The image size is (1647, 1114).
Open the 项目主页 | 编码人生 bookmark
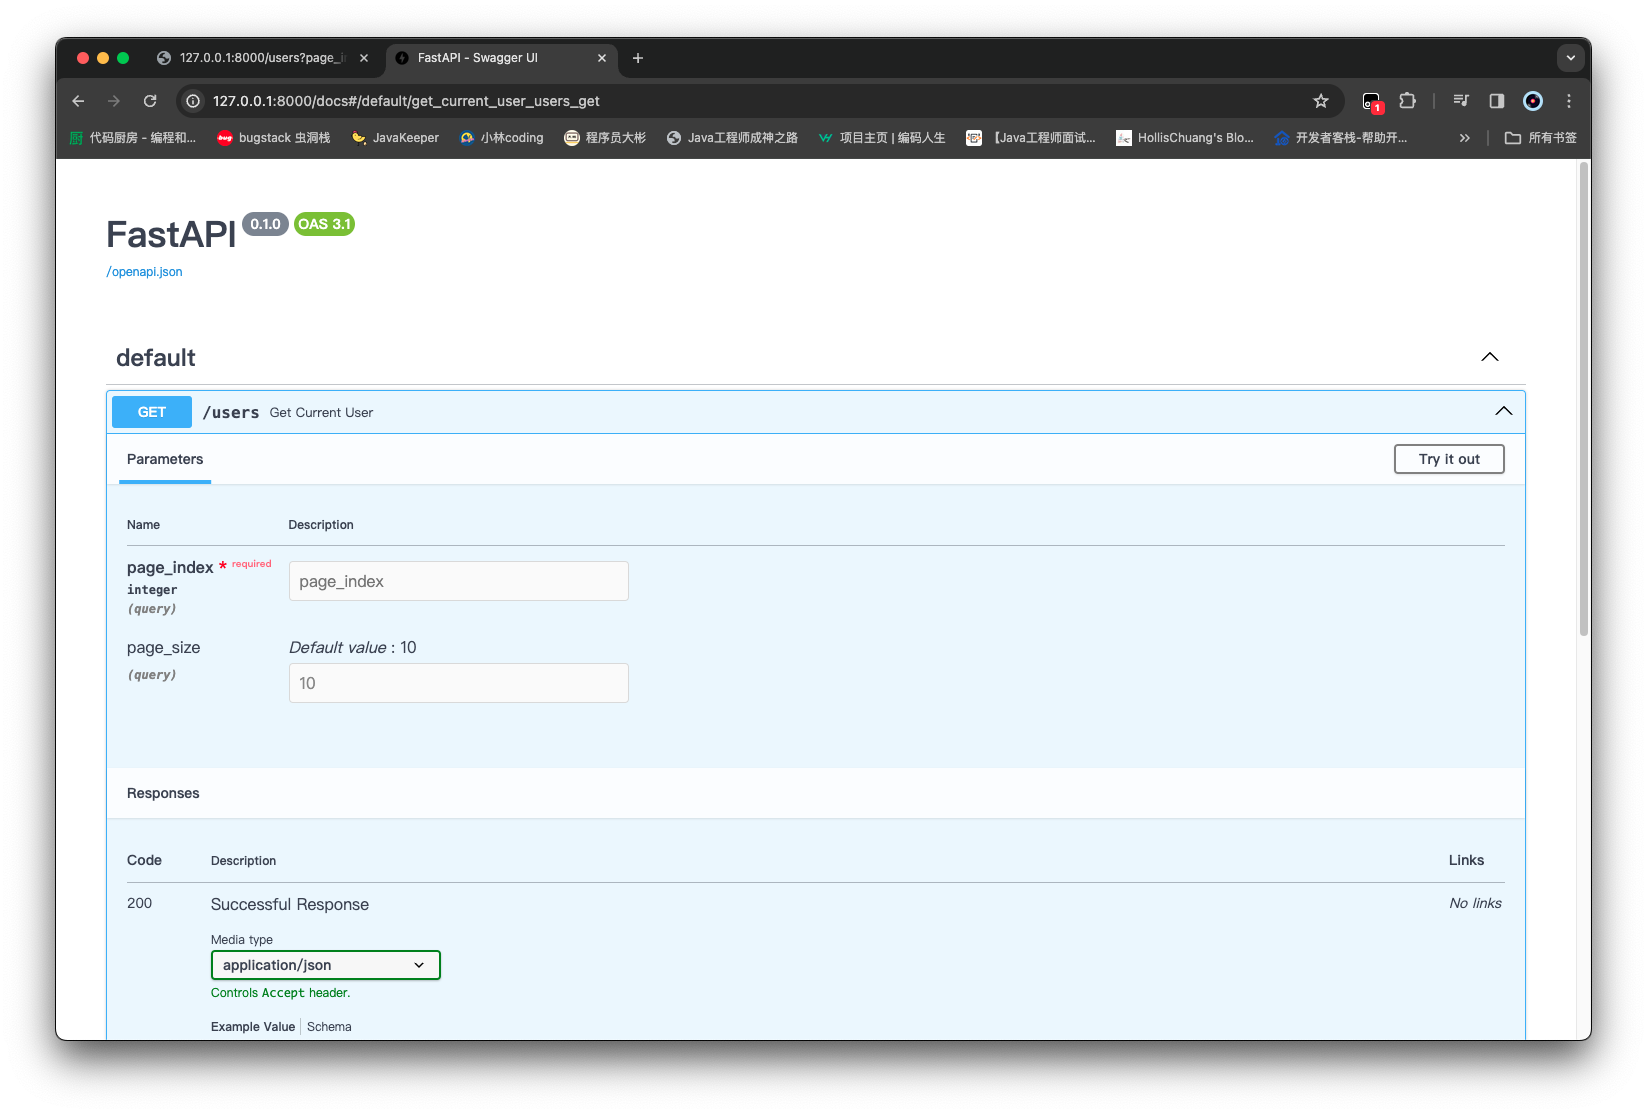[x=881, y=138]
